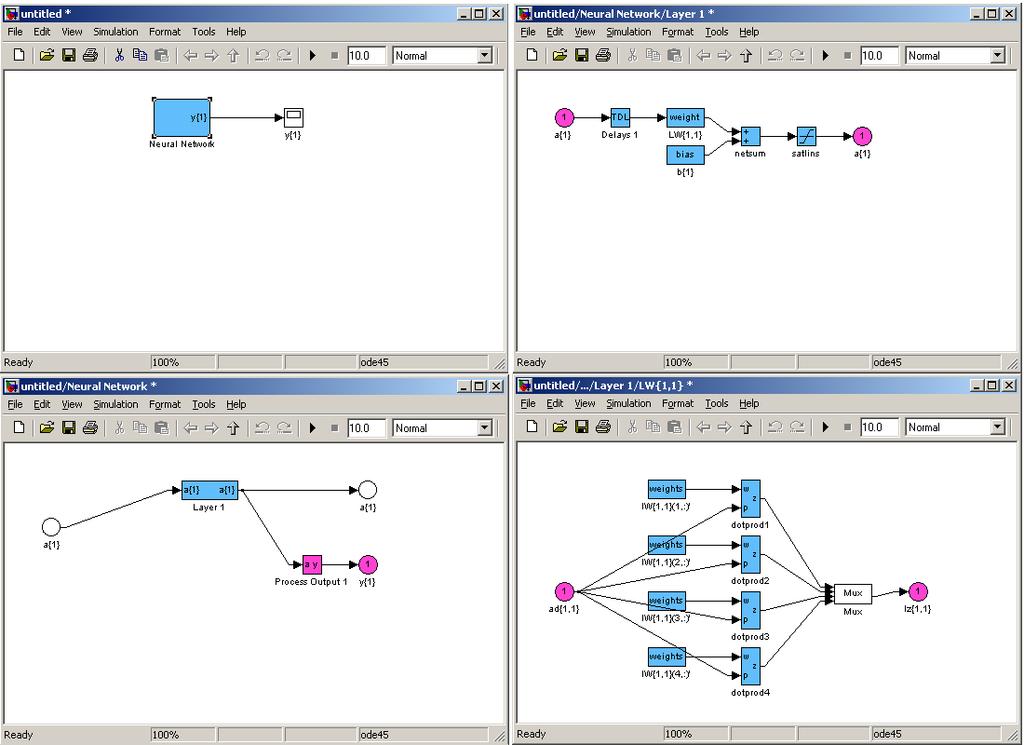Select the Mux block
The height and width of the screenshot is (745, 1024).
(x=853, y=594)
